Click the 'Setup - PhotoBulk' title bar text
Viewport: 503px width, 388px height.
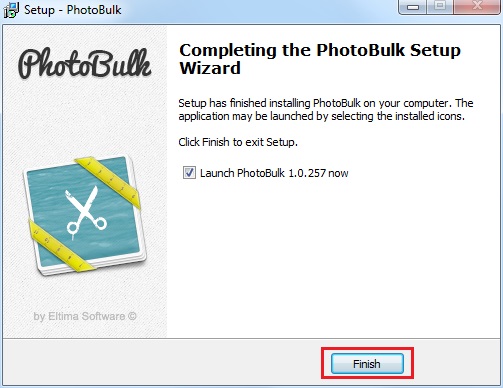click(72, 10)
